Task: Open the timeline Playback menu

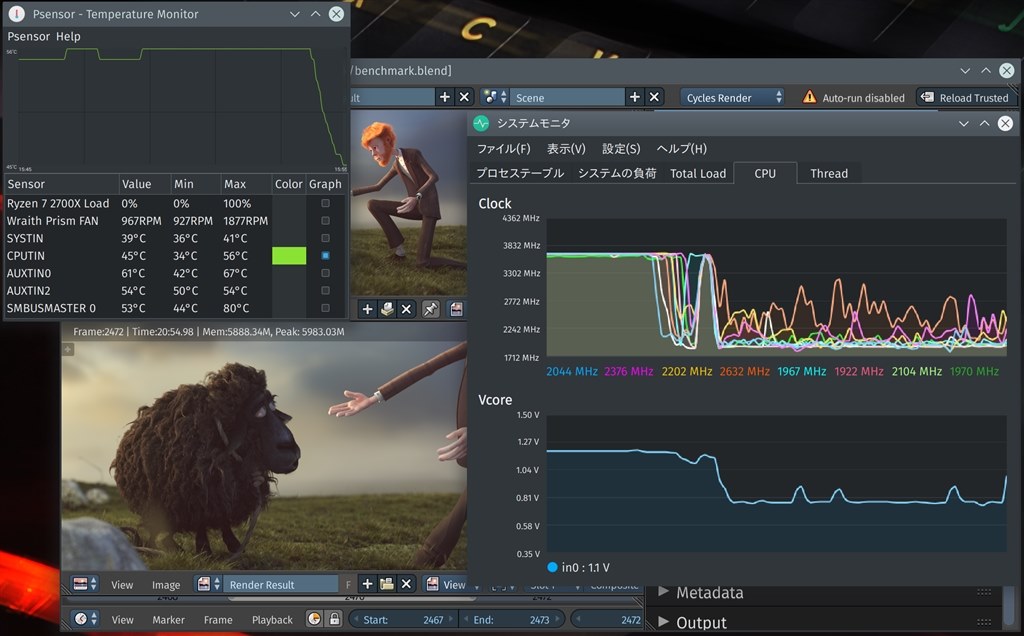Action: [x=272, y=620]
